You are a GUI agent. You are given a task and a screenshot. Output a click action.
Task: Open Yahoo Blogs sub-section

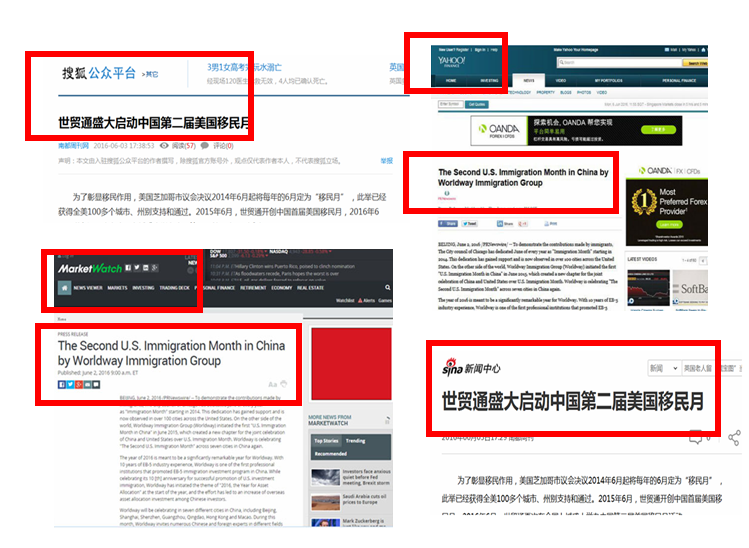(566, 92)
